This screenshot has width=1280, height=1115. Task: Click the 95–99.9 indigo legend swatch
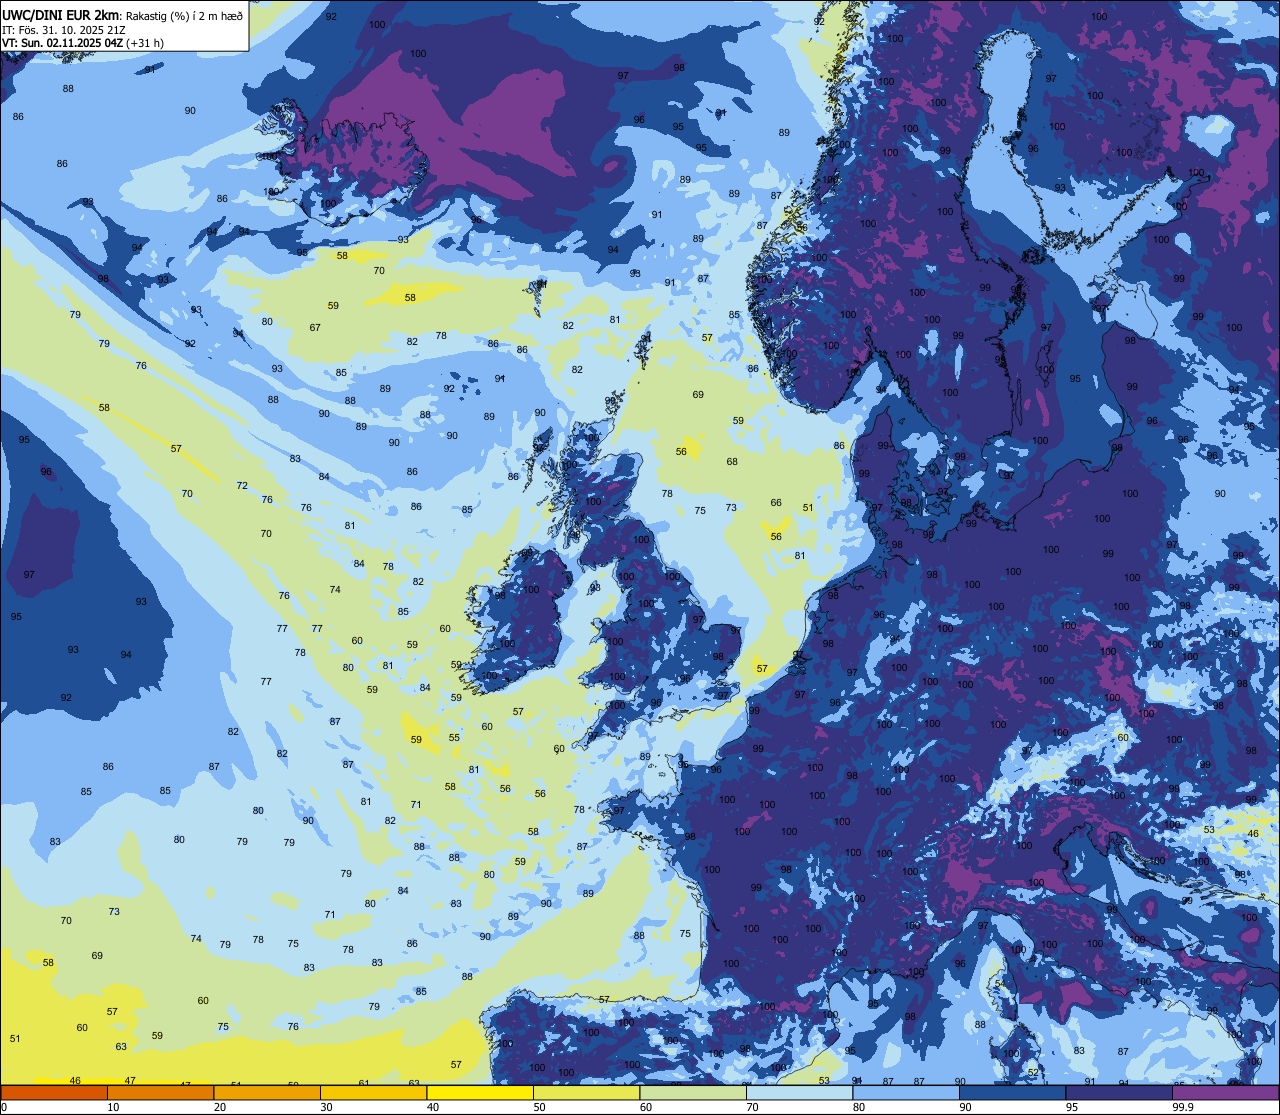pos(1119,1092)
